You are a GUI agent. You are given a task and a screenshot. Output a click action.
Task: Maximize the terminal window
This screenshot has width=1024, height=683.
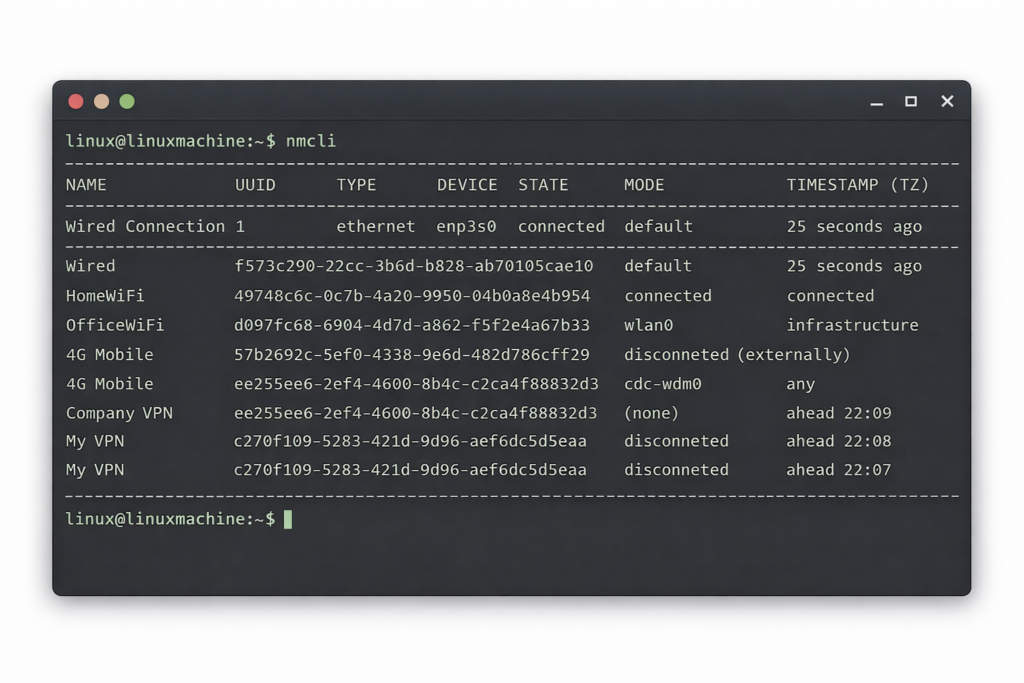[911, 101]
